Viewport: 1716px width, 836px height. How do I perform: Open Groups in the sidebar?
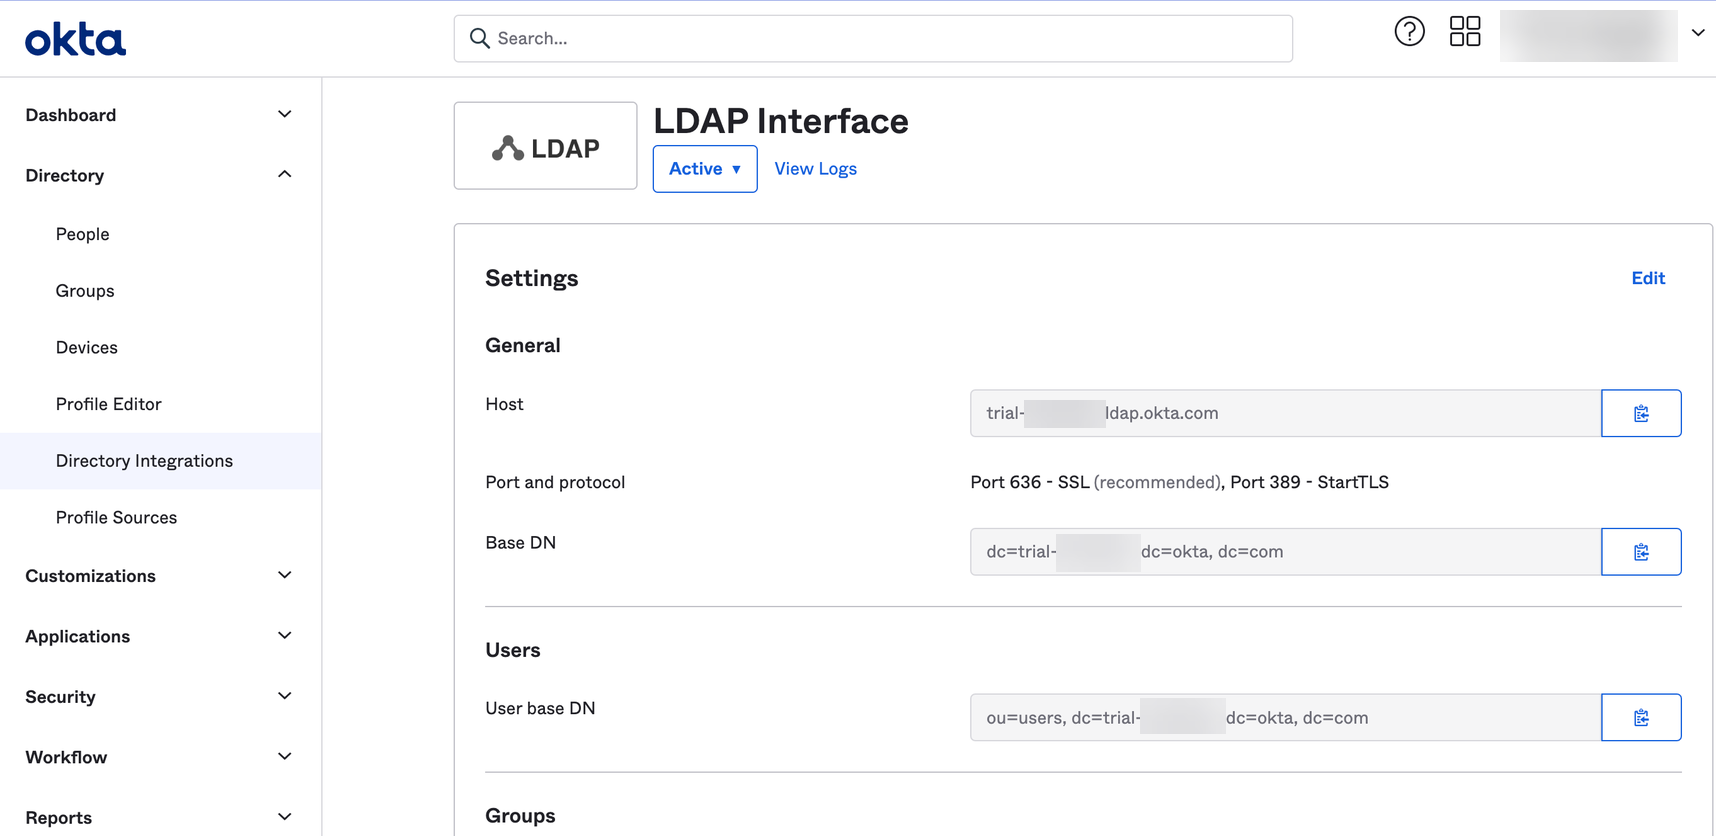click(85, 291)
